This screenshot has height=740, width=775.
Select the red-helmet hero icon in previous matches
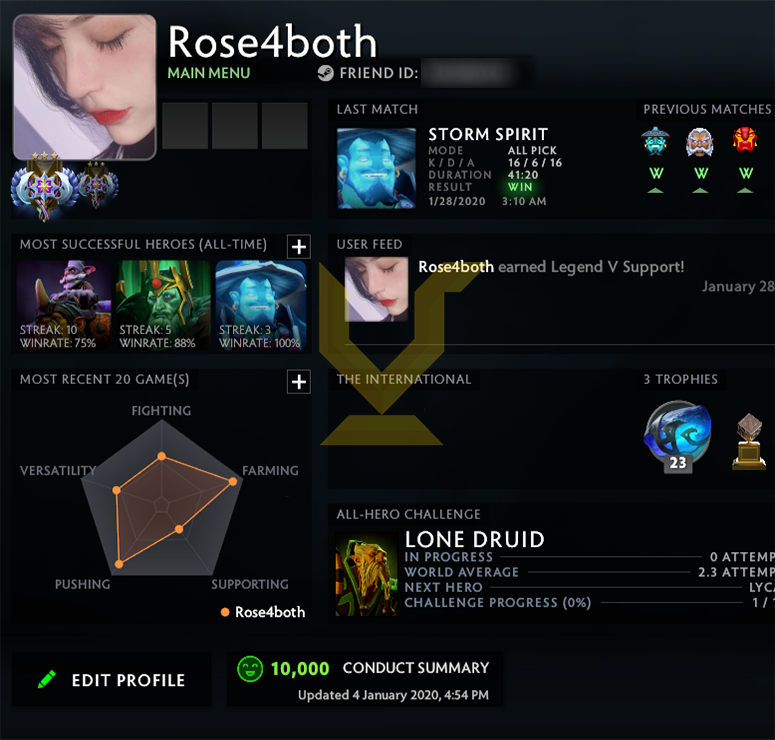click(745, 140)
